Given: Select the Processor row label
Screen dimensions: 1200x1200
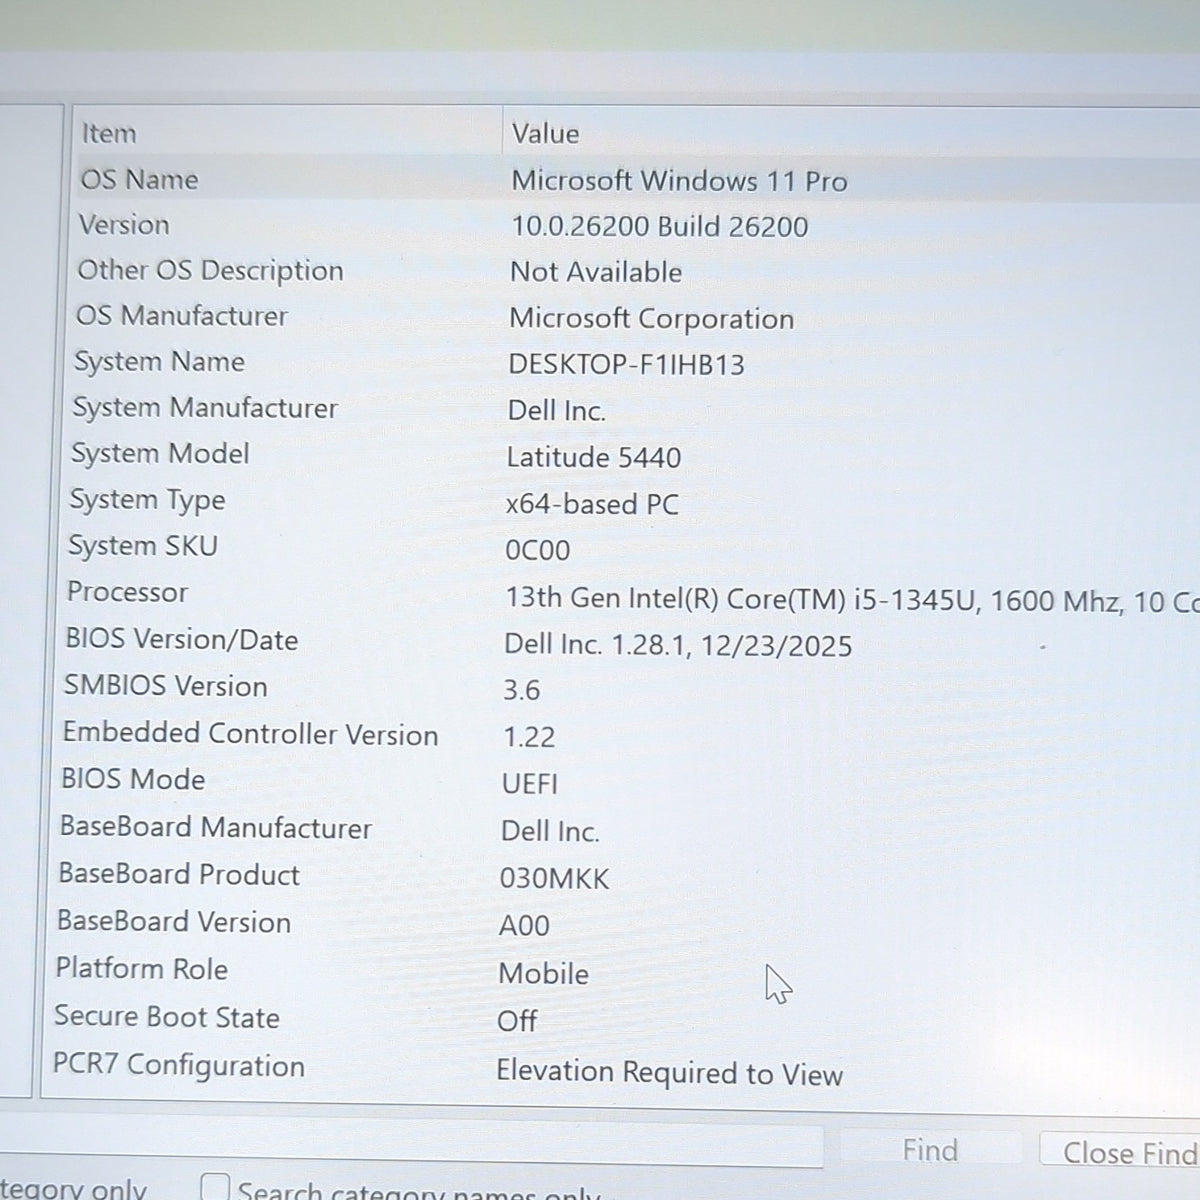Looking at the screenshot, I should 127,592.
